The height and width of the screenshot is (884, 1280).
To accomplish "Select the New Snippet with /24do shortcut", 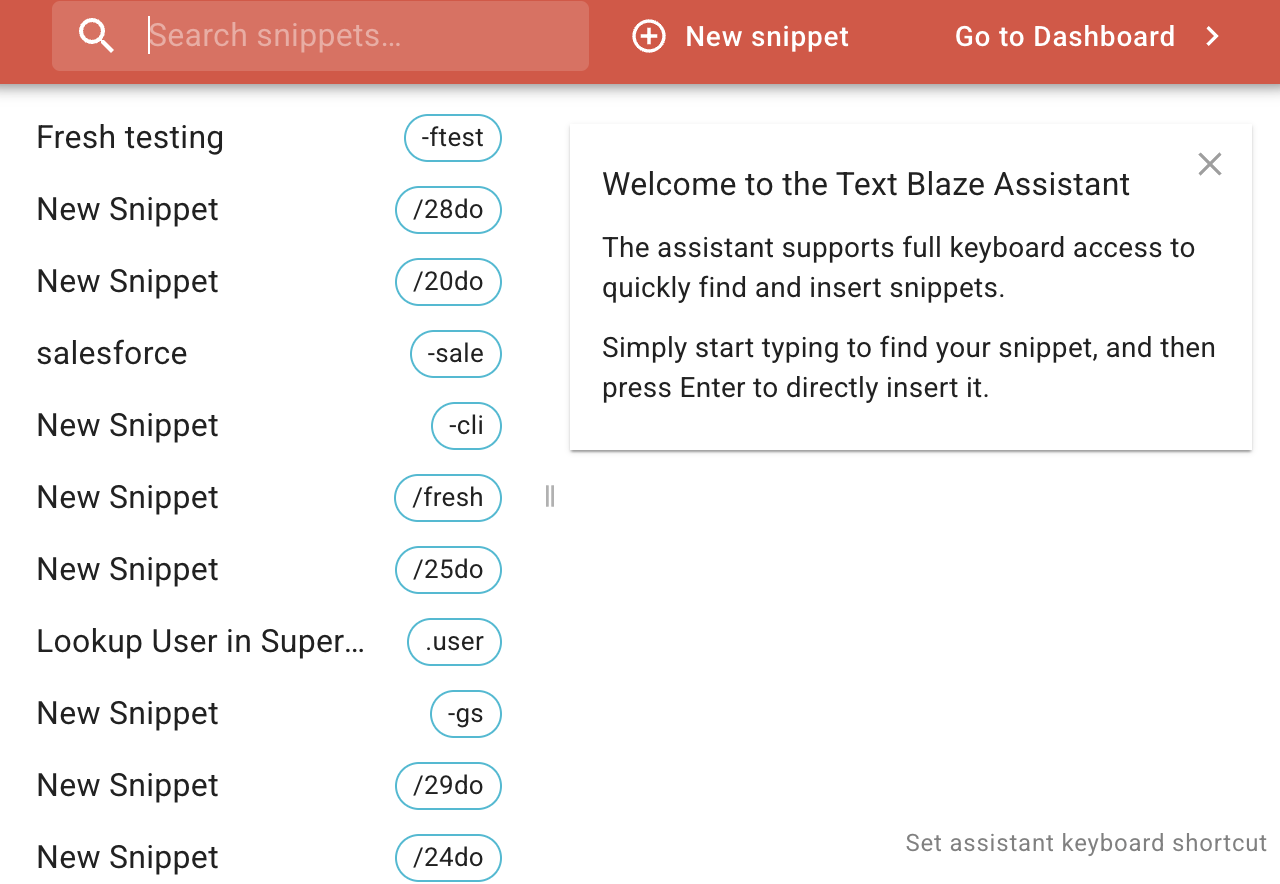I will 128,858.
